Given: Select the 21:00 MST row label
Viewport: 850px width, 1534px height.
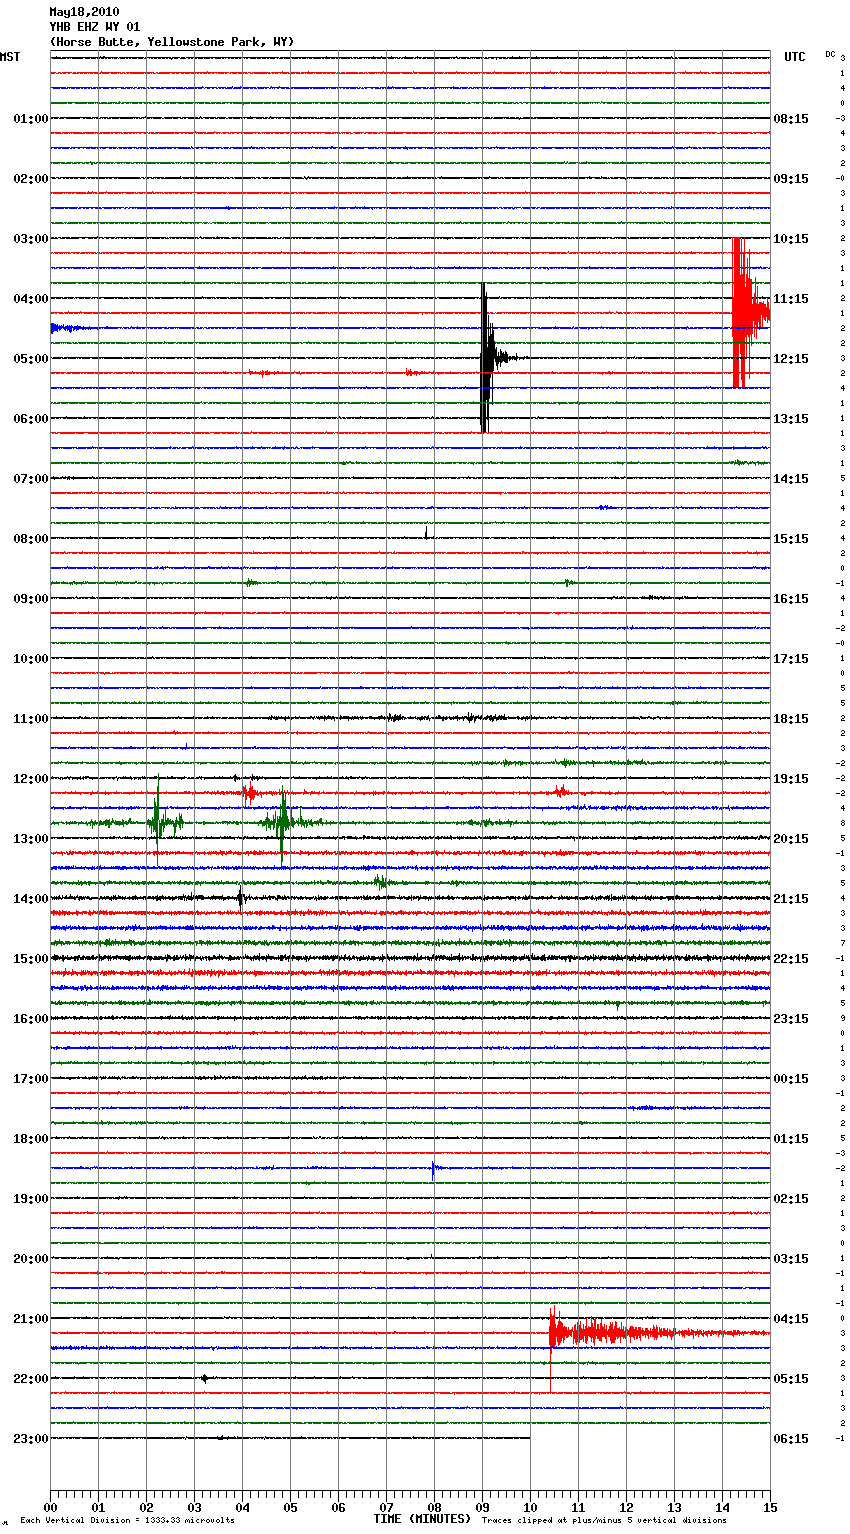Looking at the screenshot, I should (x=31, y=1319).
